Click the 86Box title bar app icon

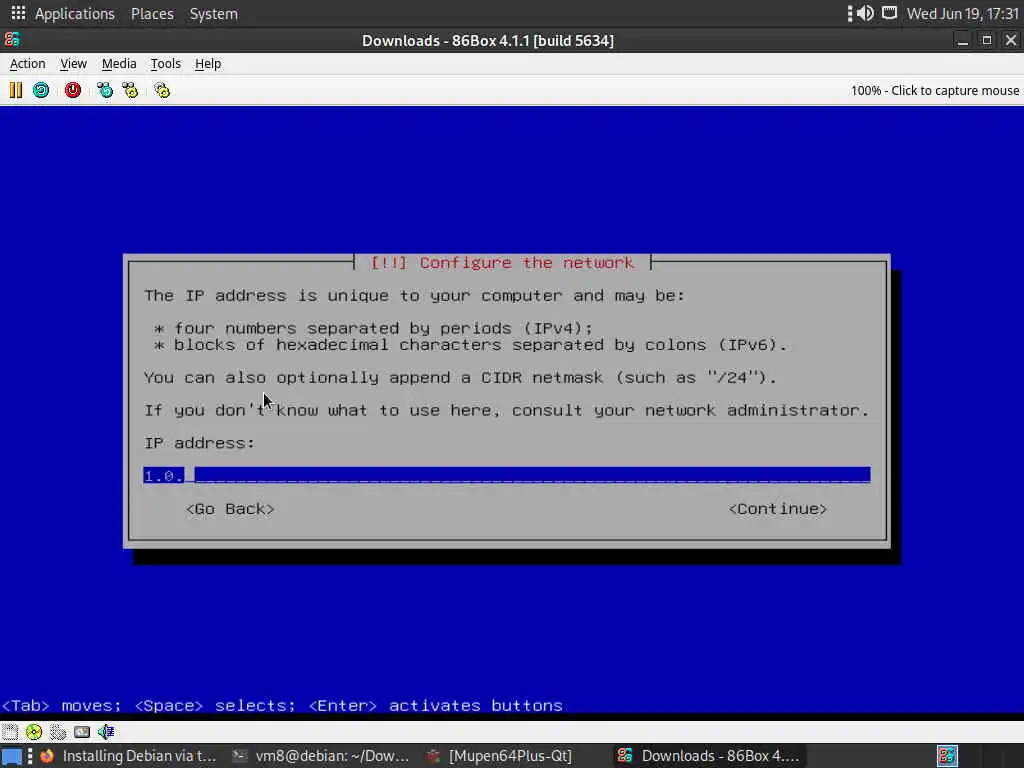coord(12,40)
